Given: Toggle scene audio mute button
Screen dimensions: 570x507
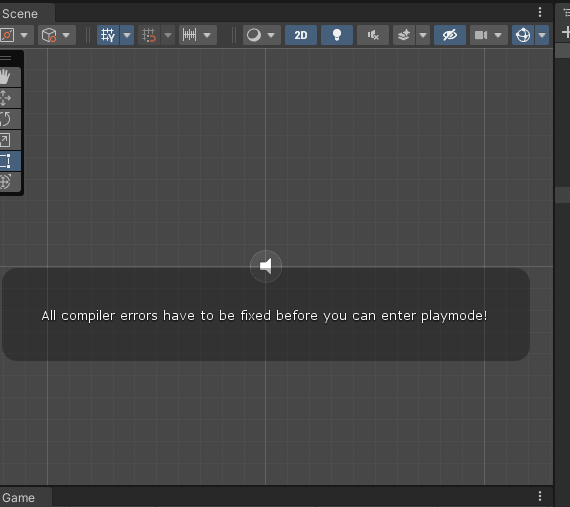Looking at the screenshot, I should click(x=373, y=35).
